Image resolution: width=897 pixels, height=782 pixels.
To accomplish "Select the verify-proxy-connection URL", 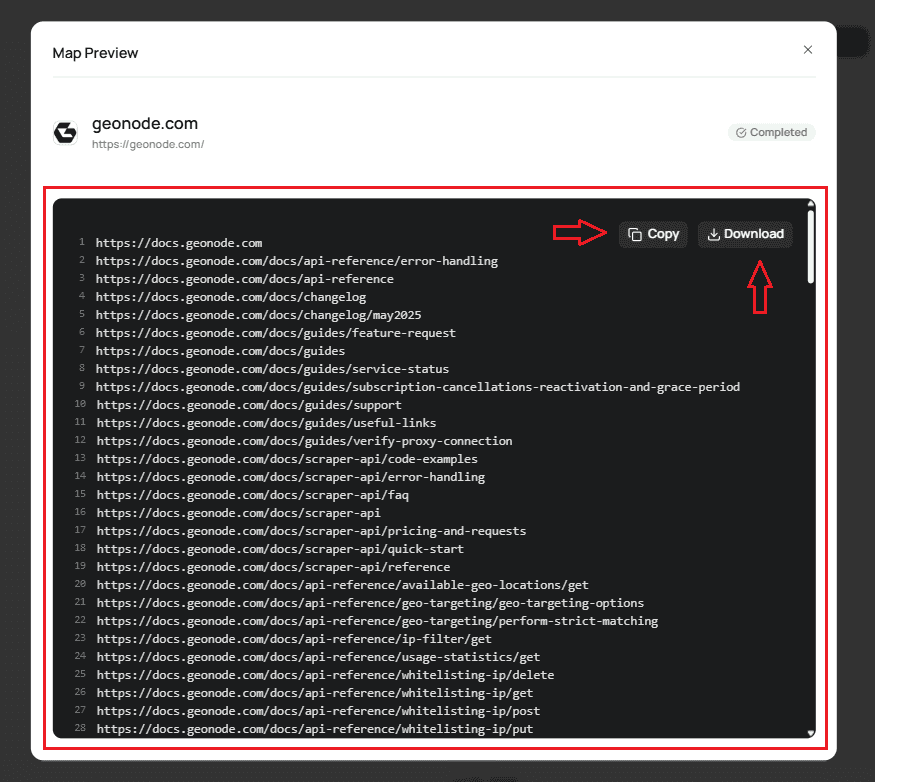I will (304, 441).
